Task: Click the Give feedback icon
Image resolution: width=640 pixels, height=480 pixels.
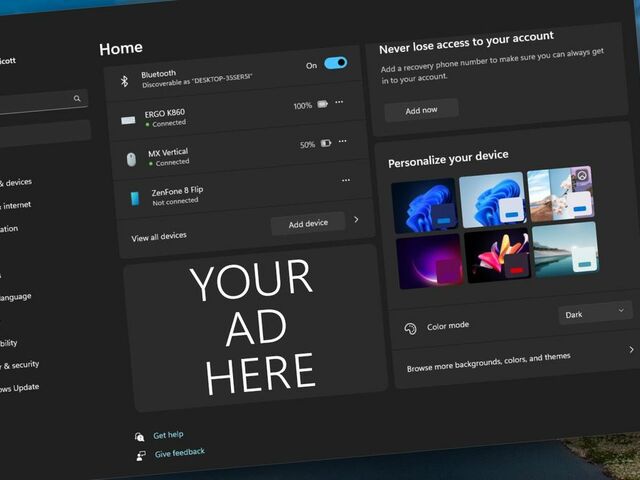Action: click(141, 456)
